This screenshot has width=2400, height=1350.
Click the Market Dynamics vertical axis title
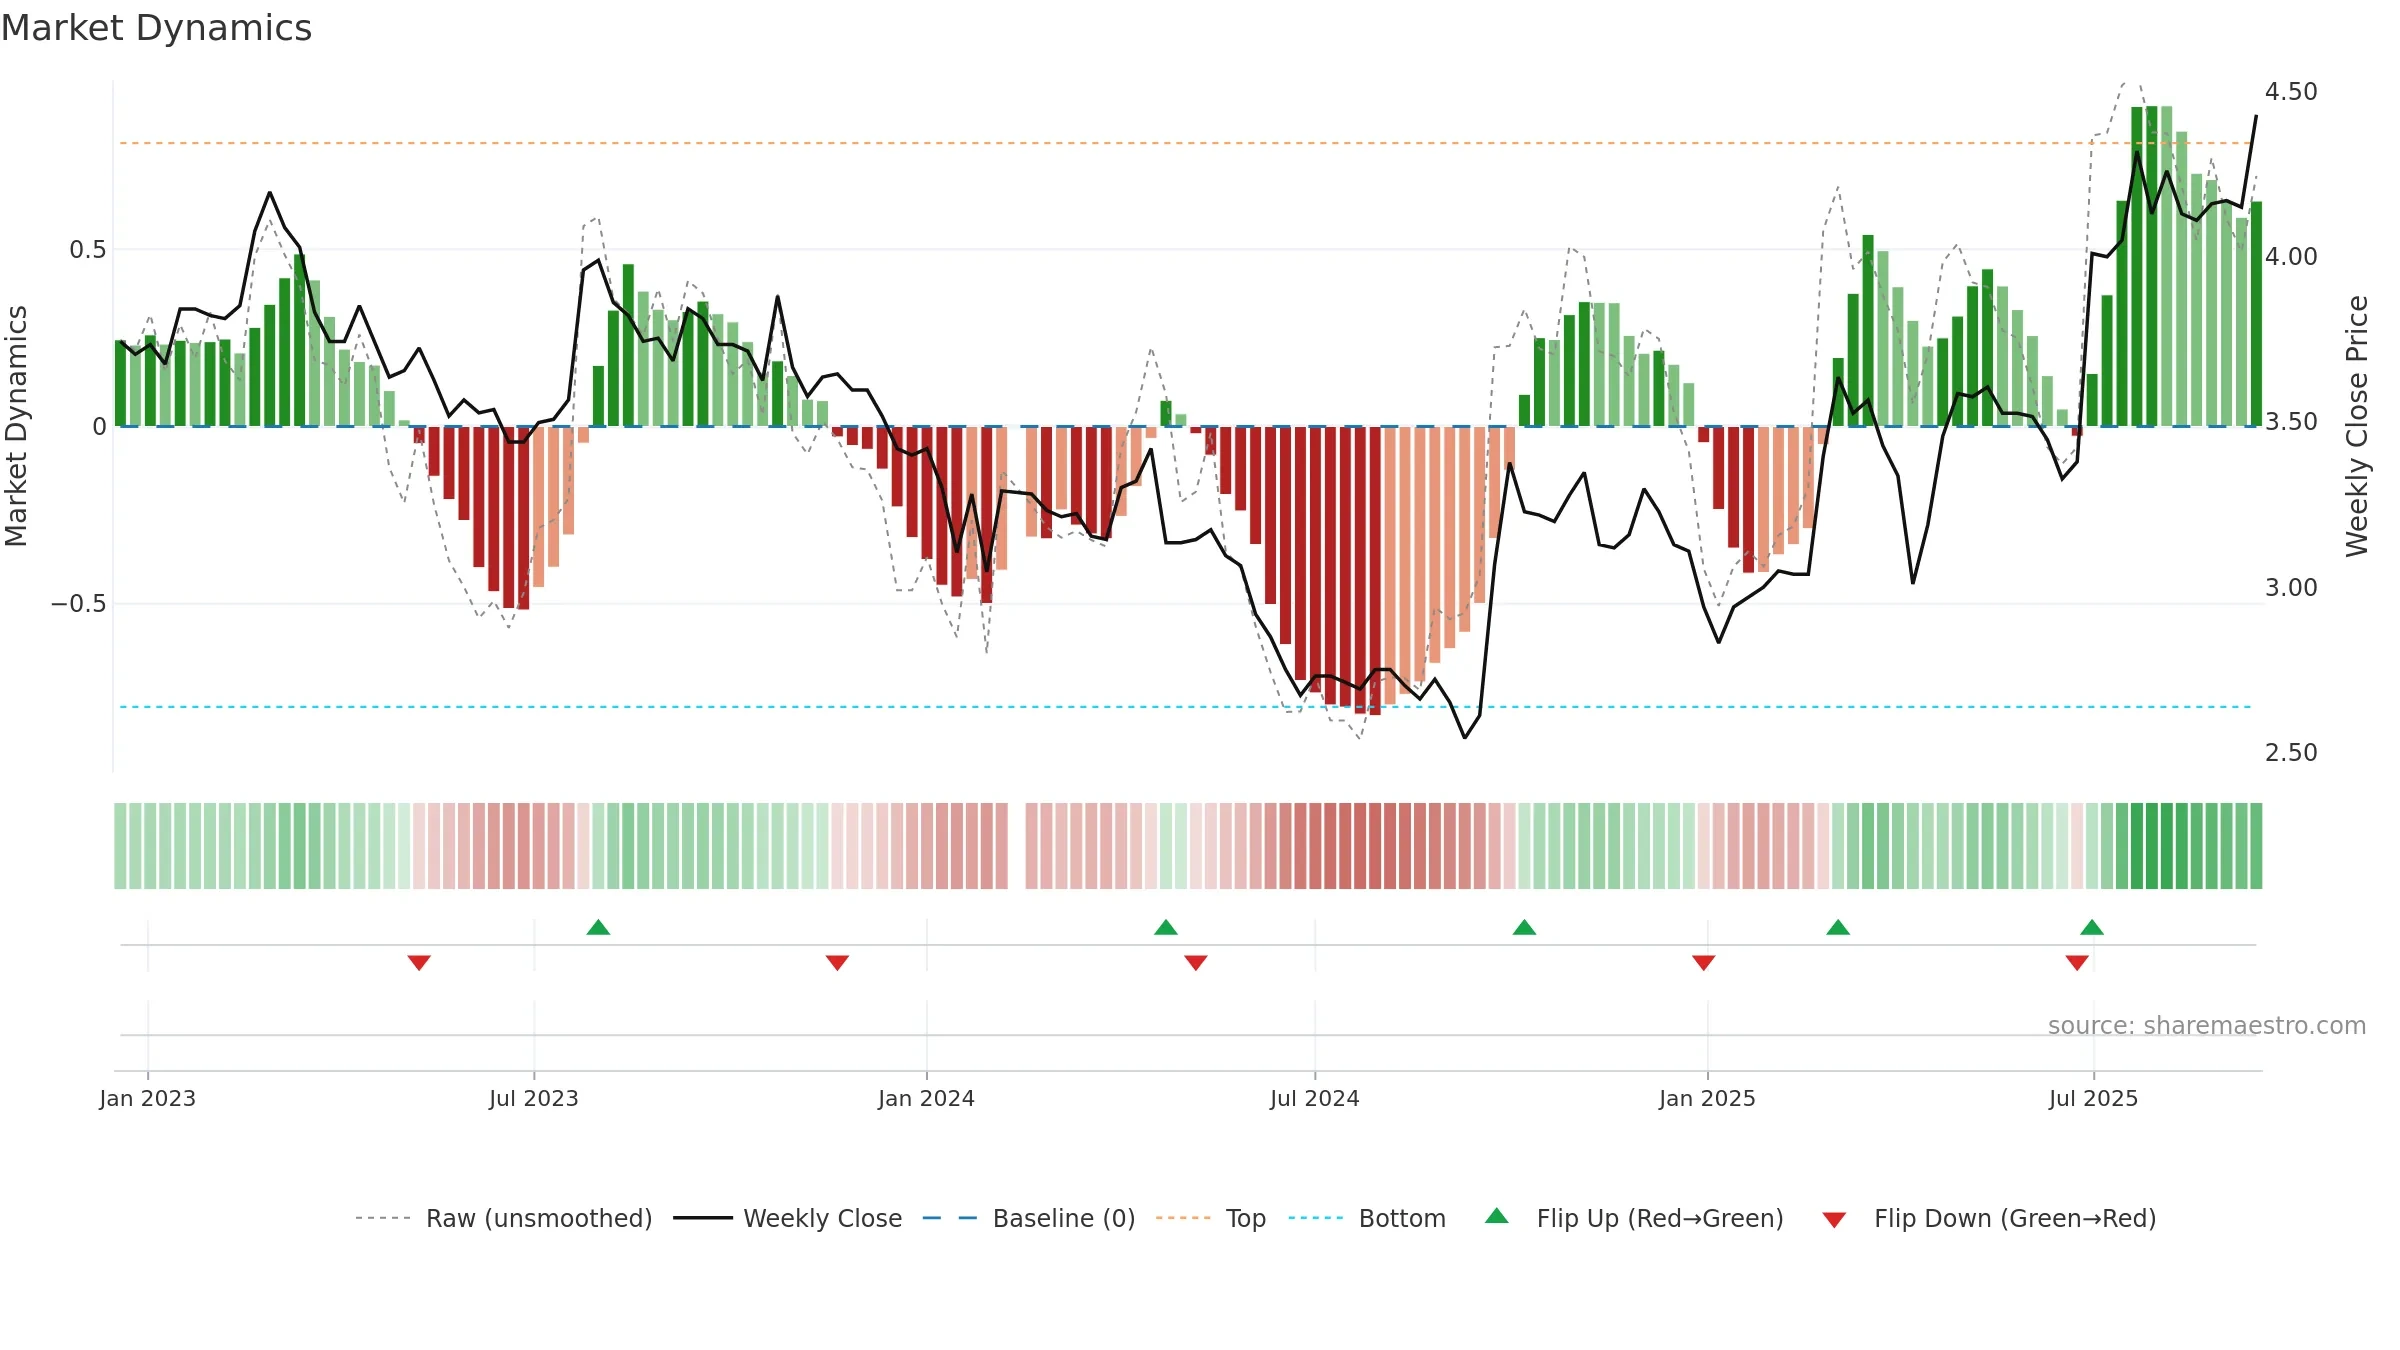pyautogui.click(x=16, y=426)
